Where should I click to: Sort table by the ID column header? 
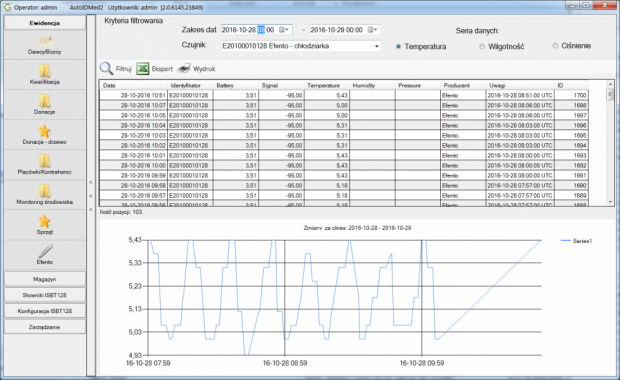coord(571,85)
